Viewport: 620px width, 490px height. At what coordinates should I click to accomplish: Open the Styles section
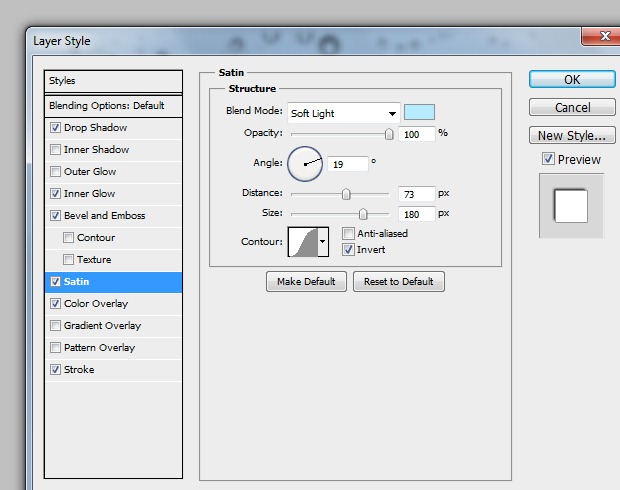pyautogui.click(x=113, y=81)
